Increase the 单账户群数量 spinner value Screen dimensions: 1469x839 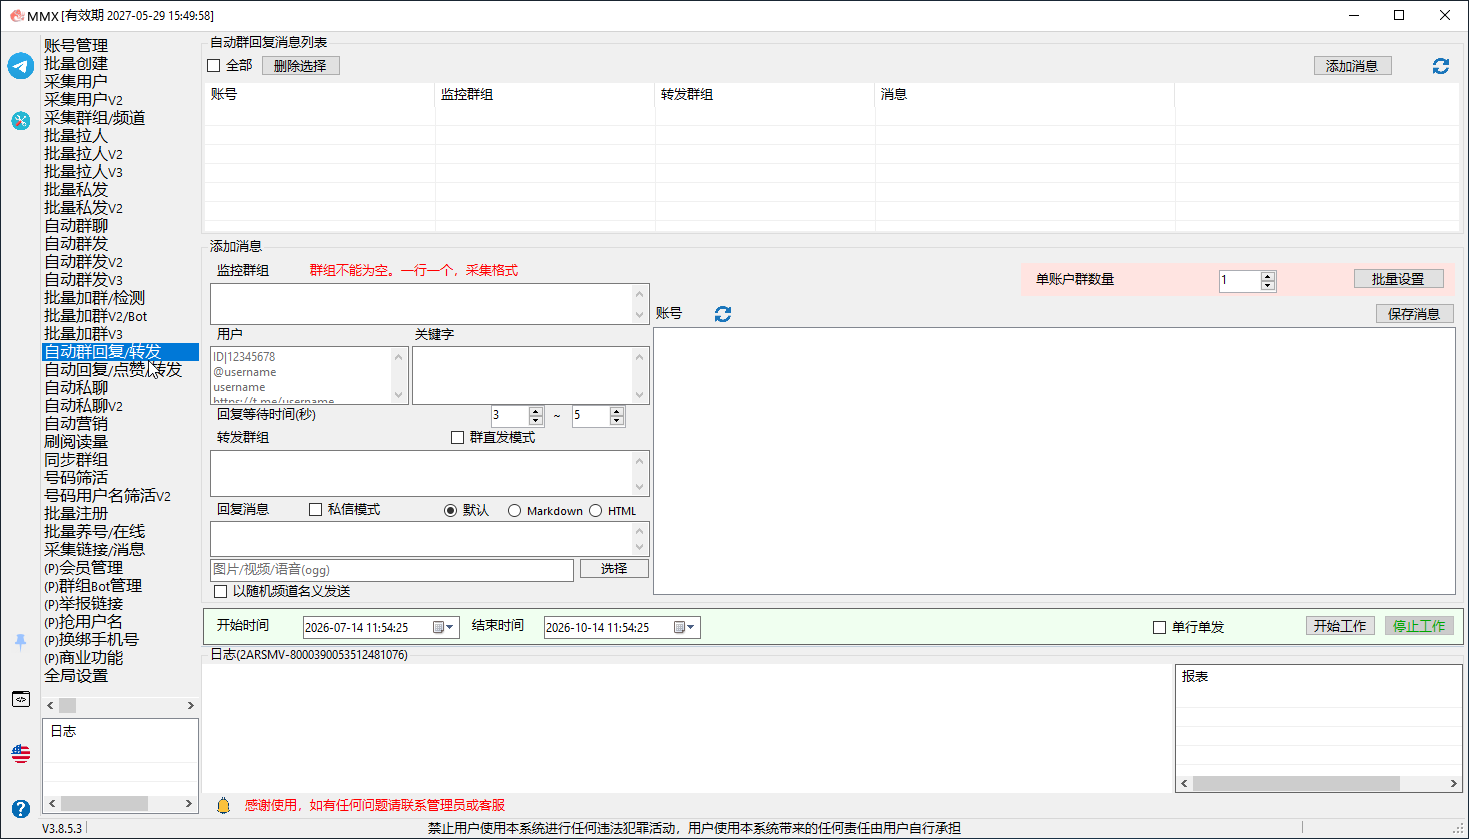[x=1268, y=276]
